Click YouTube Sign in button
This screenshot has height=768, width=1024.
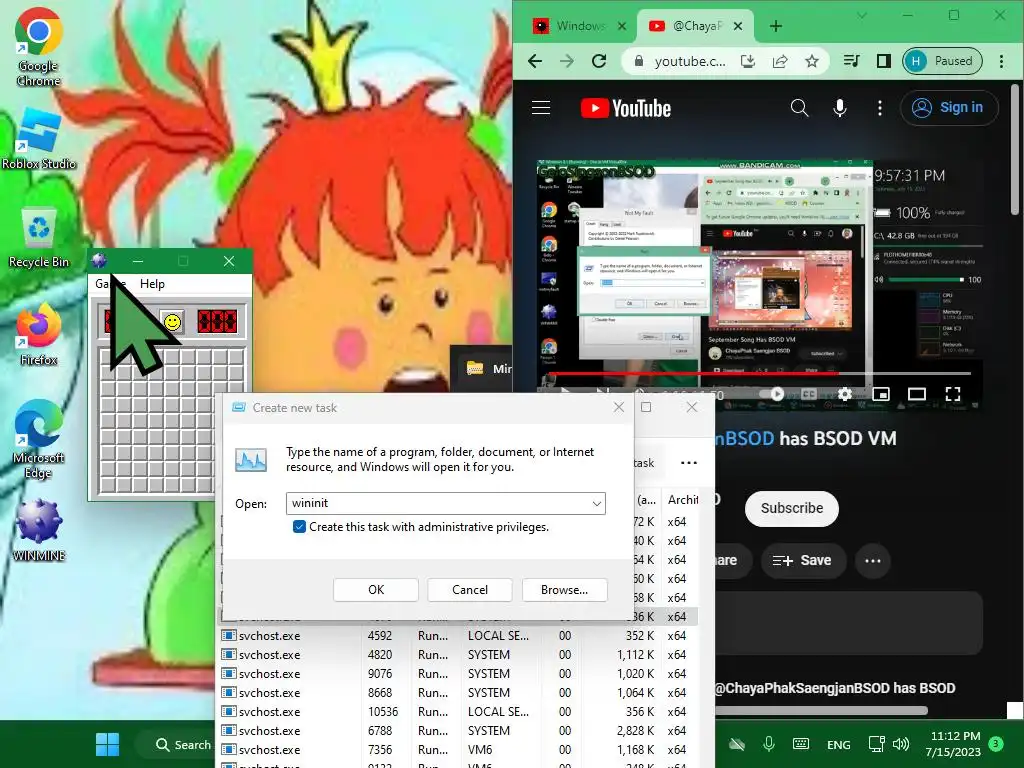950,108
